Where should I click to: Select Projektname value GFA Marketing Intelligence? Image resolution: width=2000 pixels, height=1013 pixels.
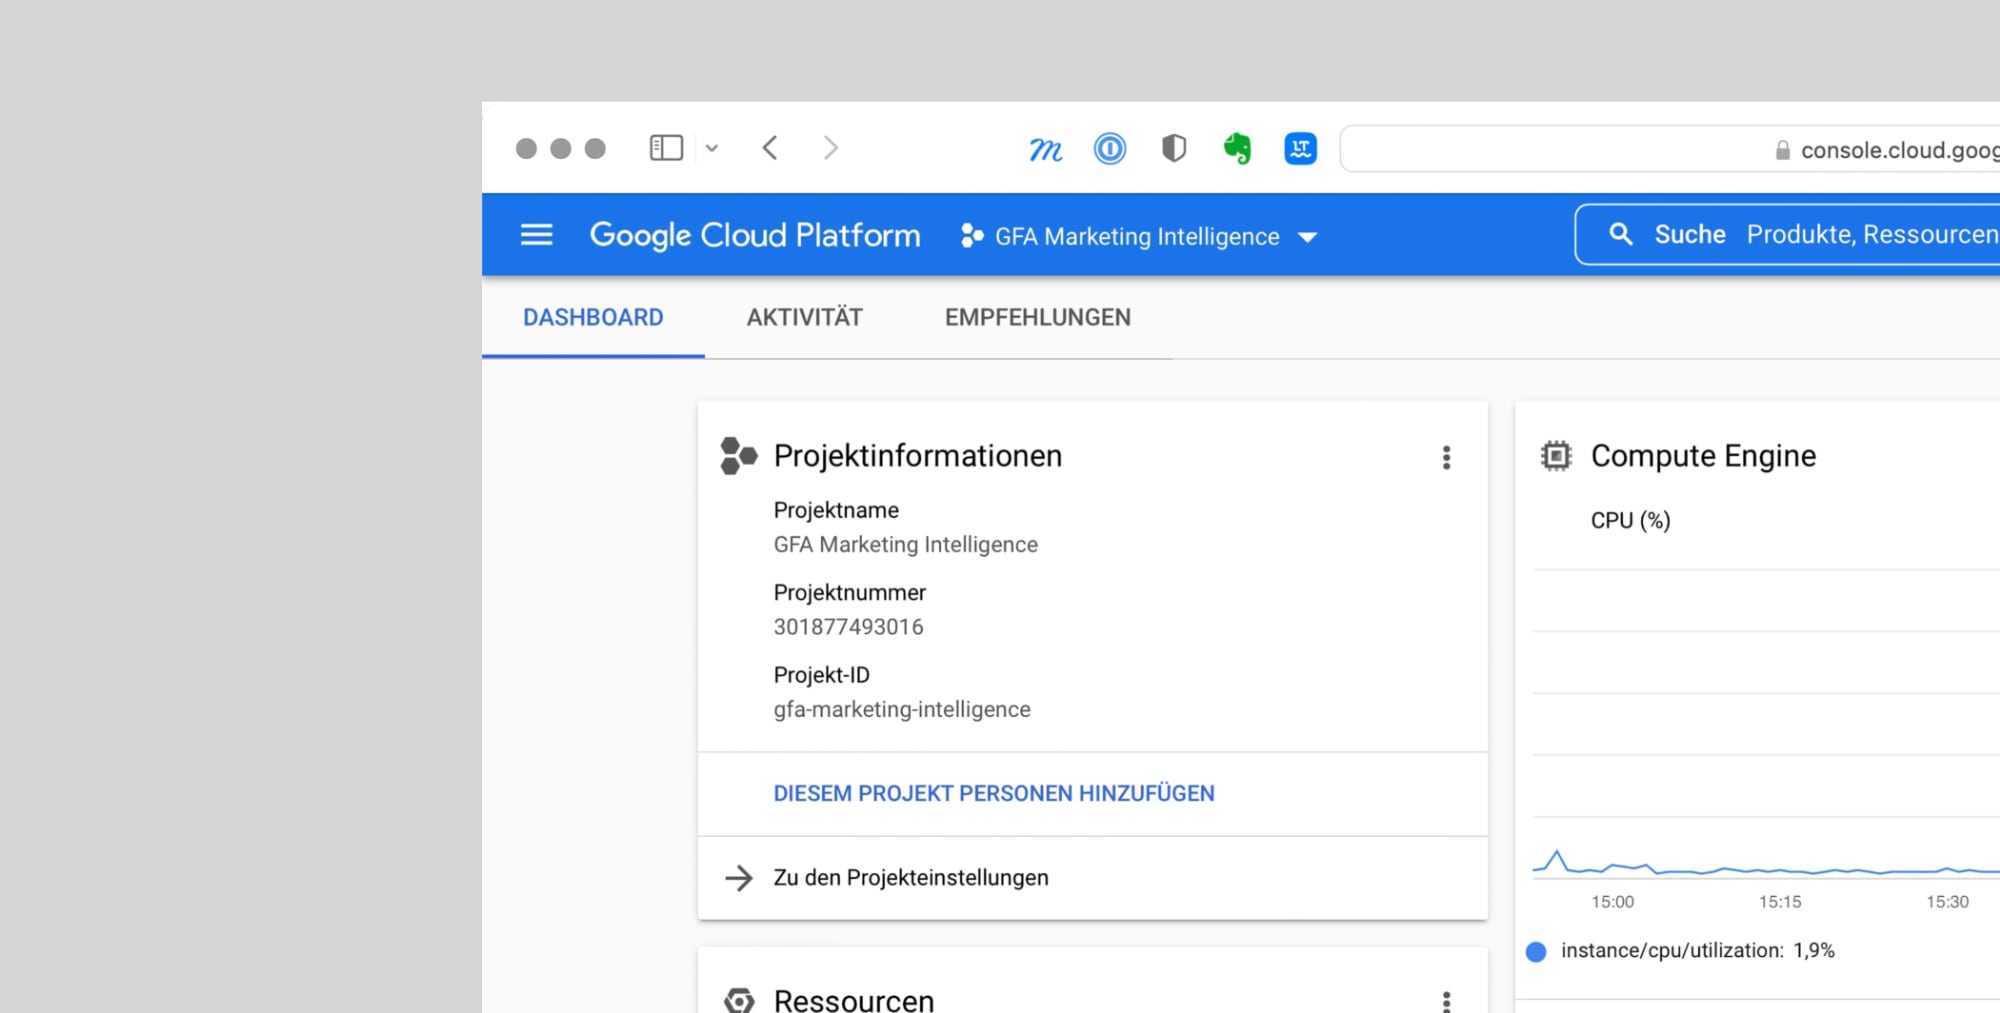click(906, 544)
